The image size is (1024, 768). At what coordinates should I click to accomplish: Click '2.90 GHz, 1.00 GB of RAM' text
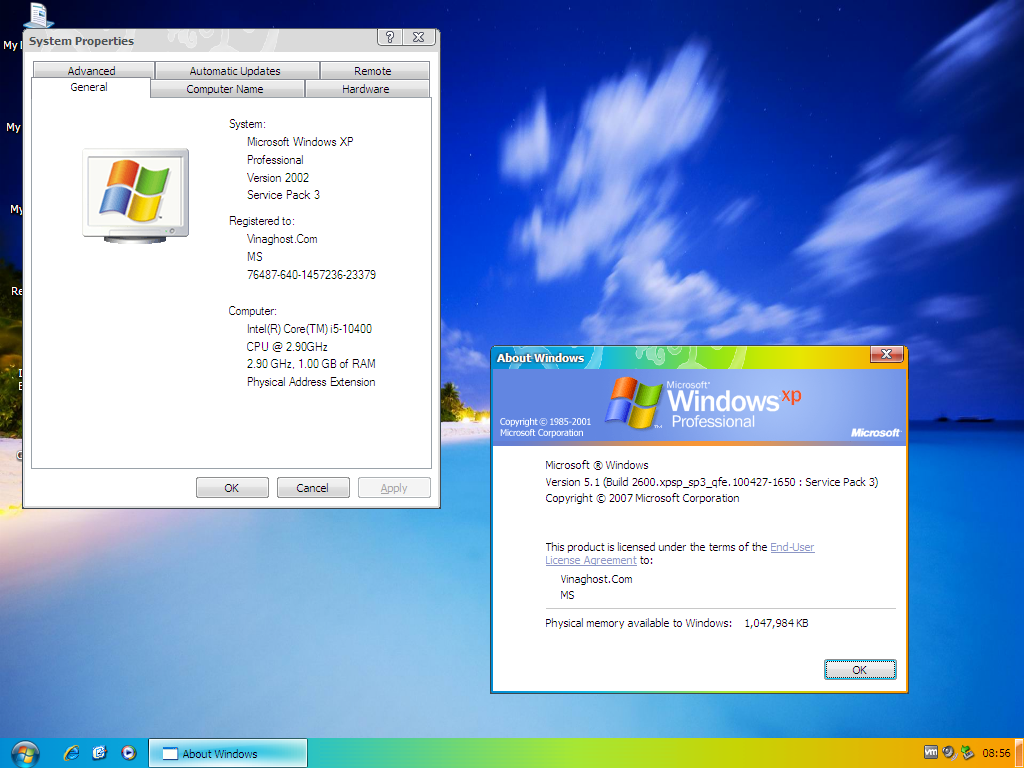311,364
